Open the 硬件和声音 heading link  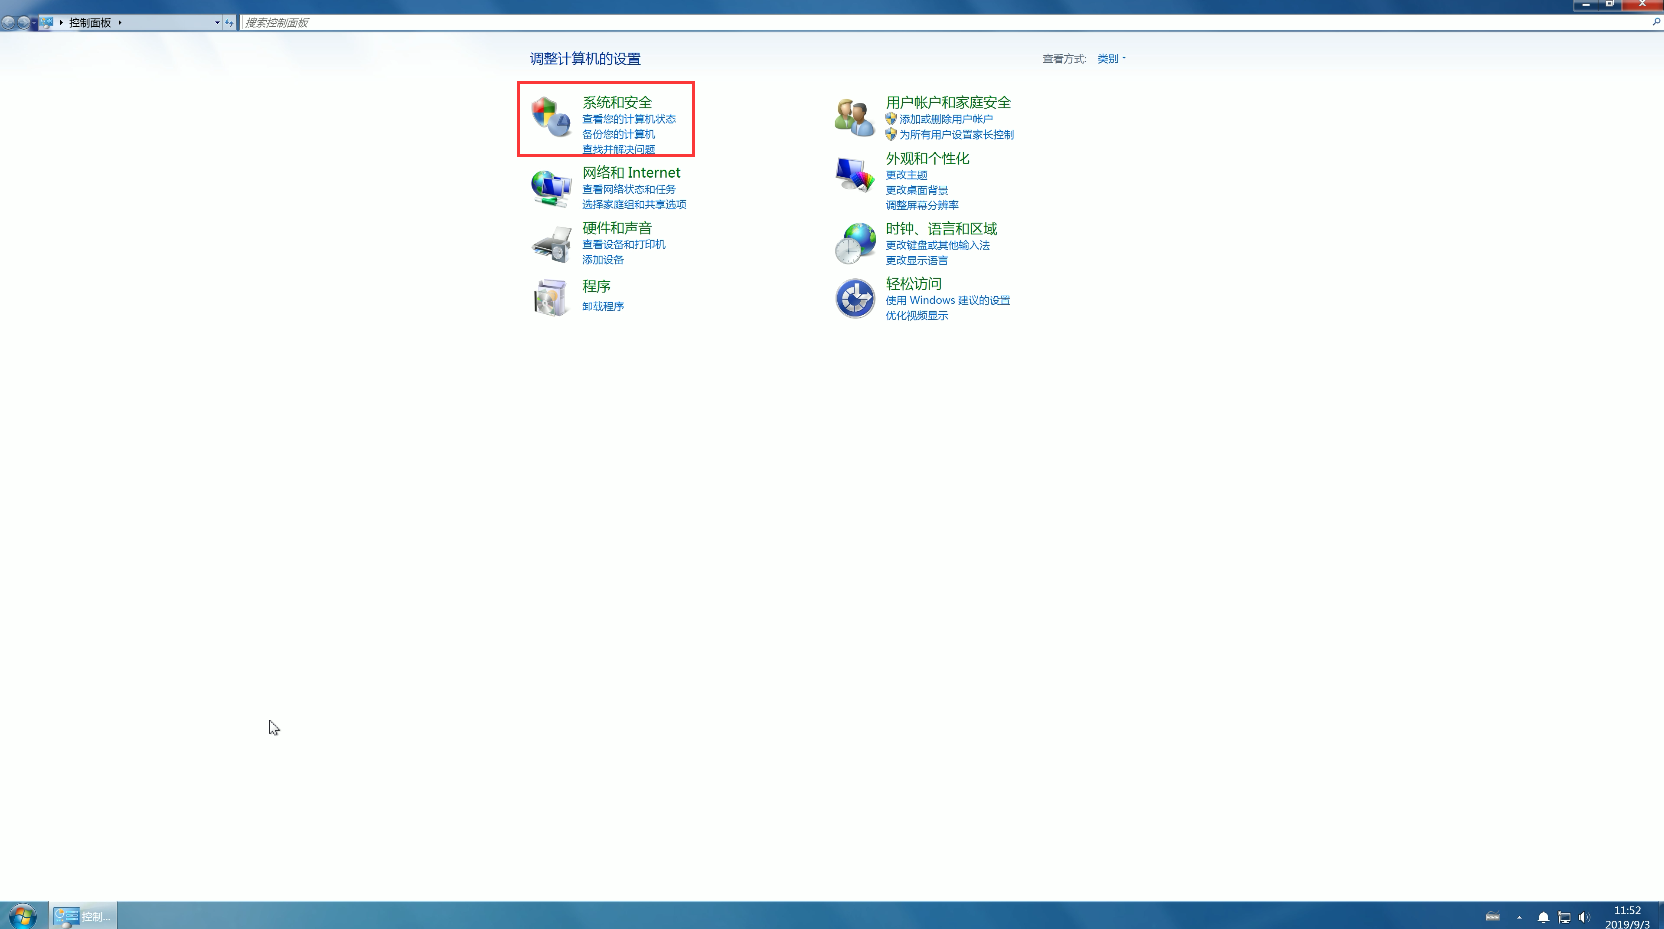(617, 228)
